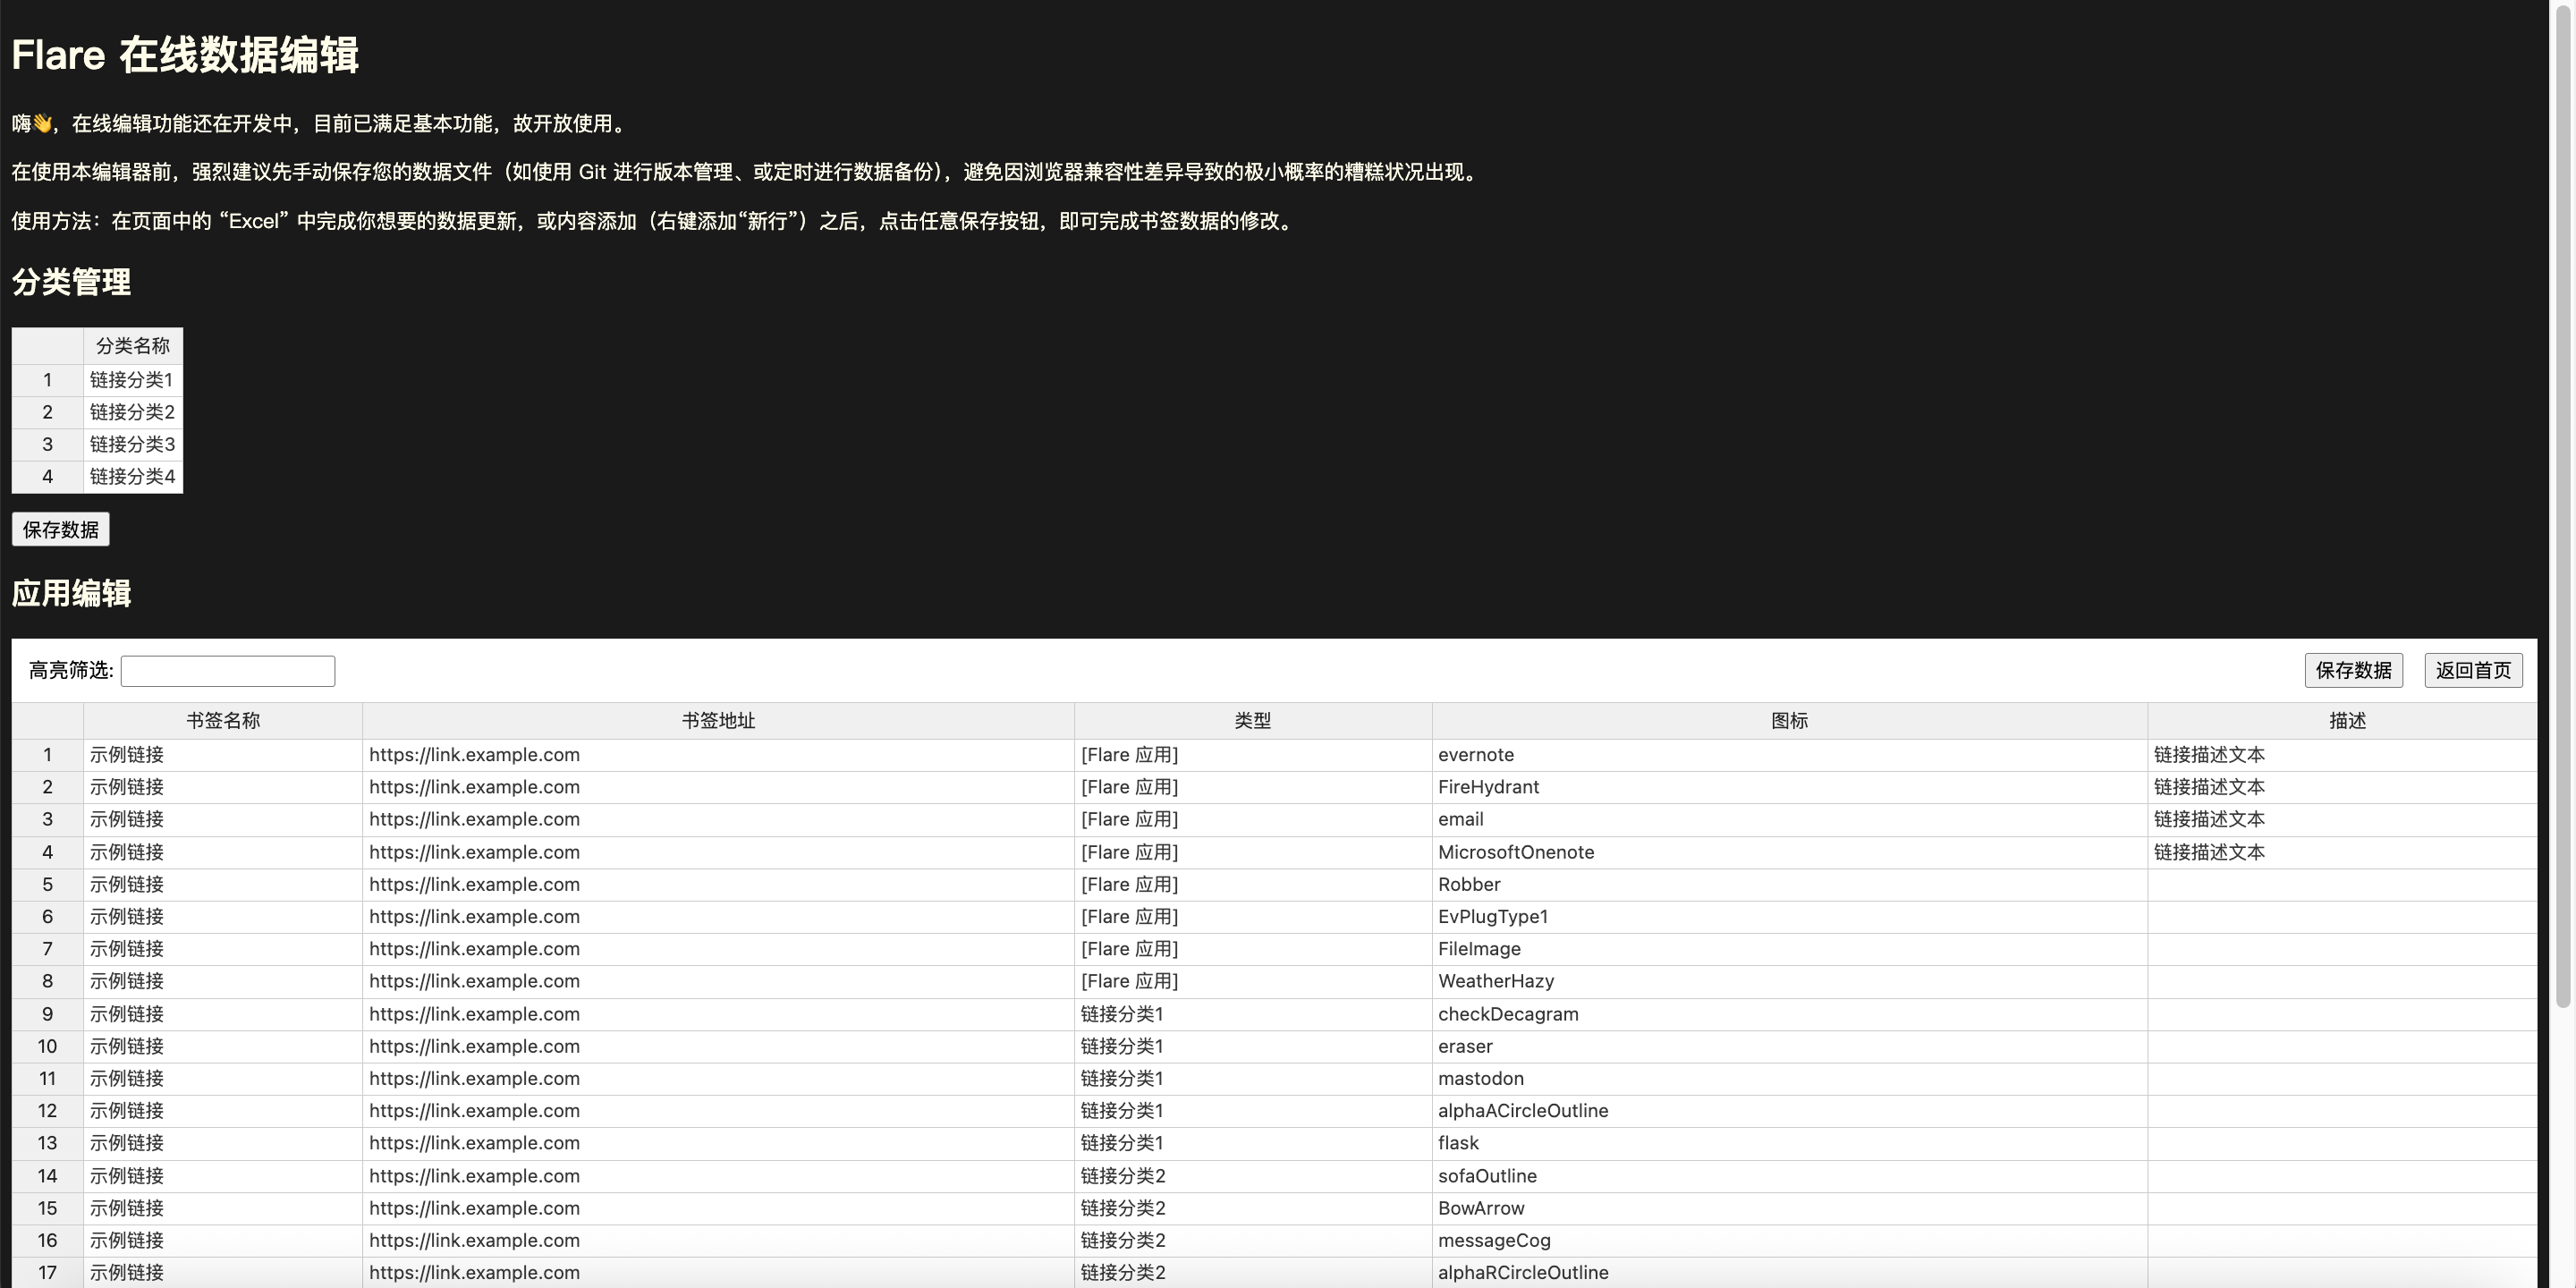Click the 返回首页 button

coord(2472,670)
